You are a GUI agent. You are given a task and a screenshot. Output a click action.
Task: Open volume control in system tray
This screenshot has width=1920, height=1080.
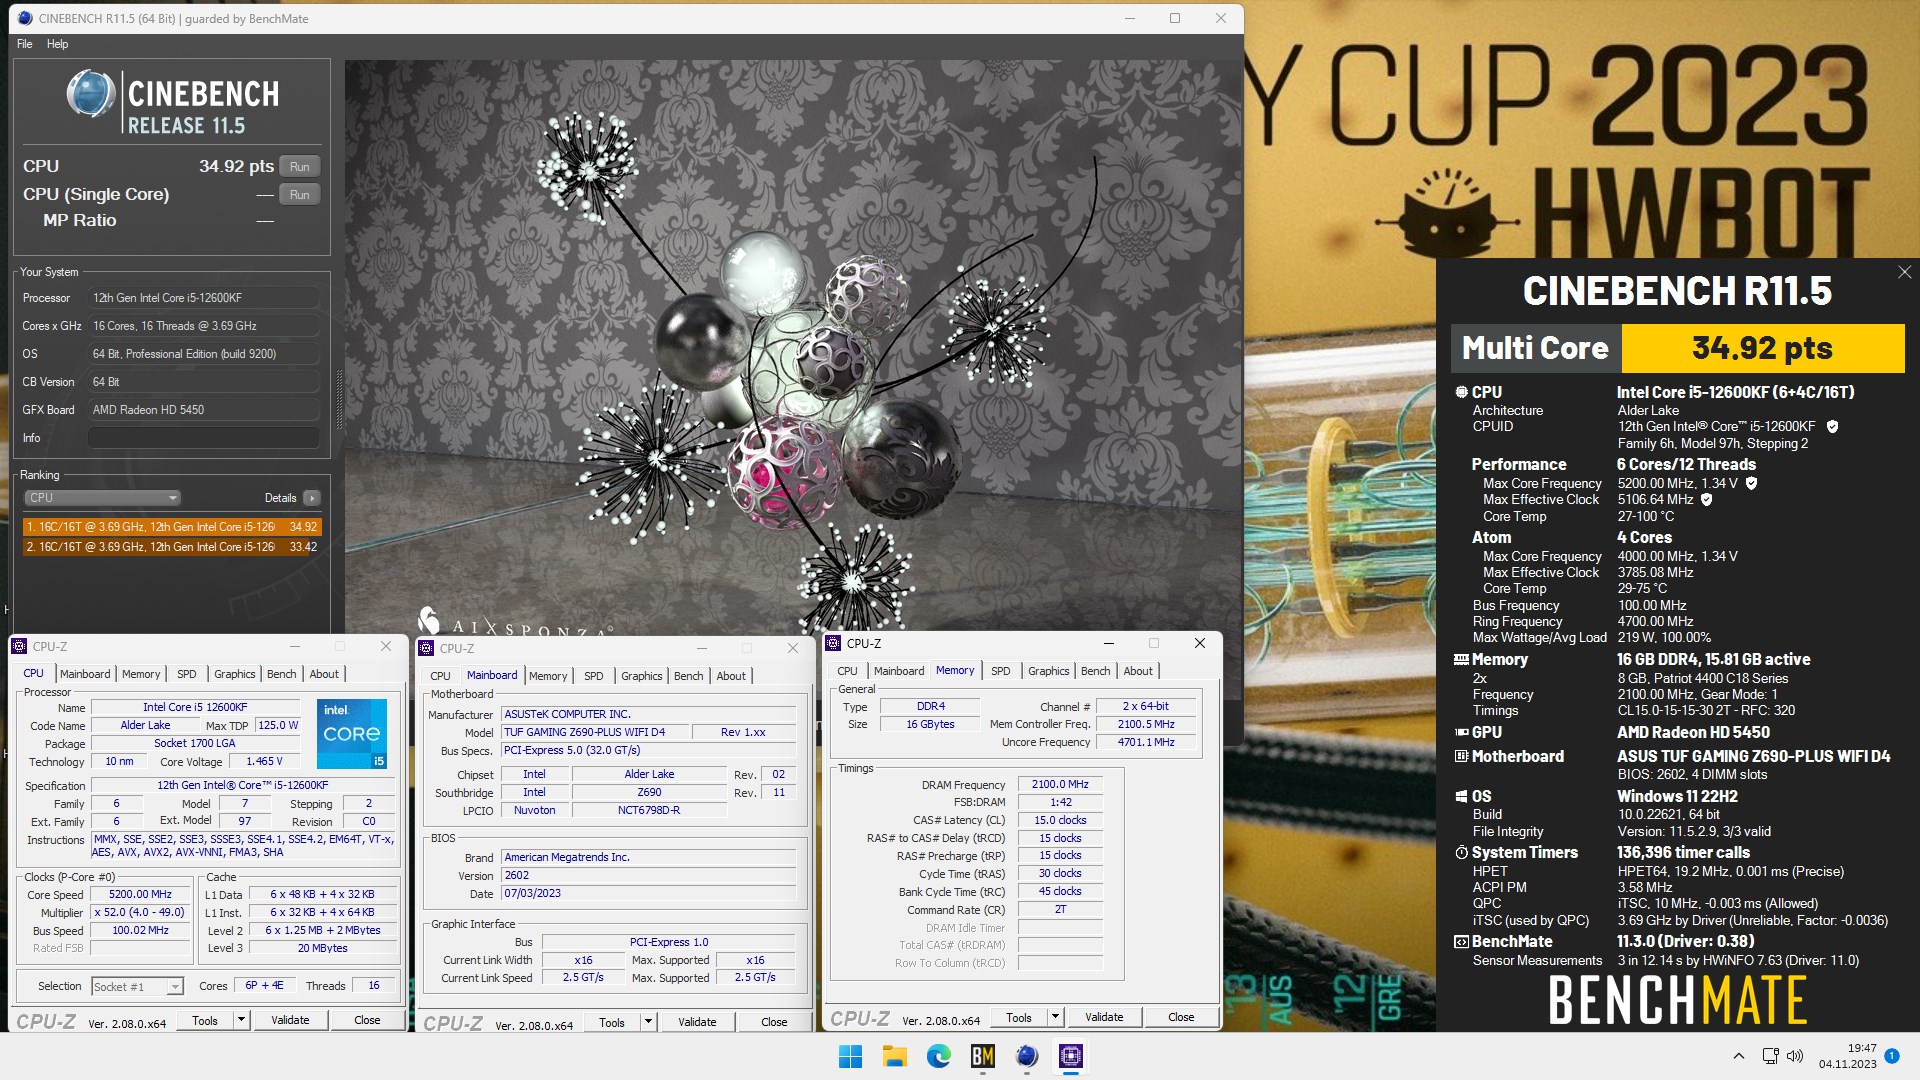[1795, 1056]
